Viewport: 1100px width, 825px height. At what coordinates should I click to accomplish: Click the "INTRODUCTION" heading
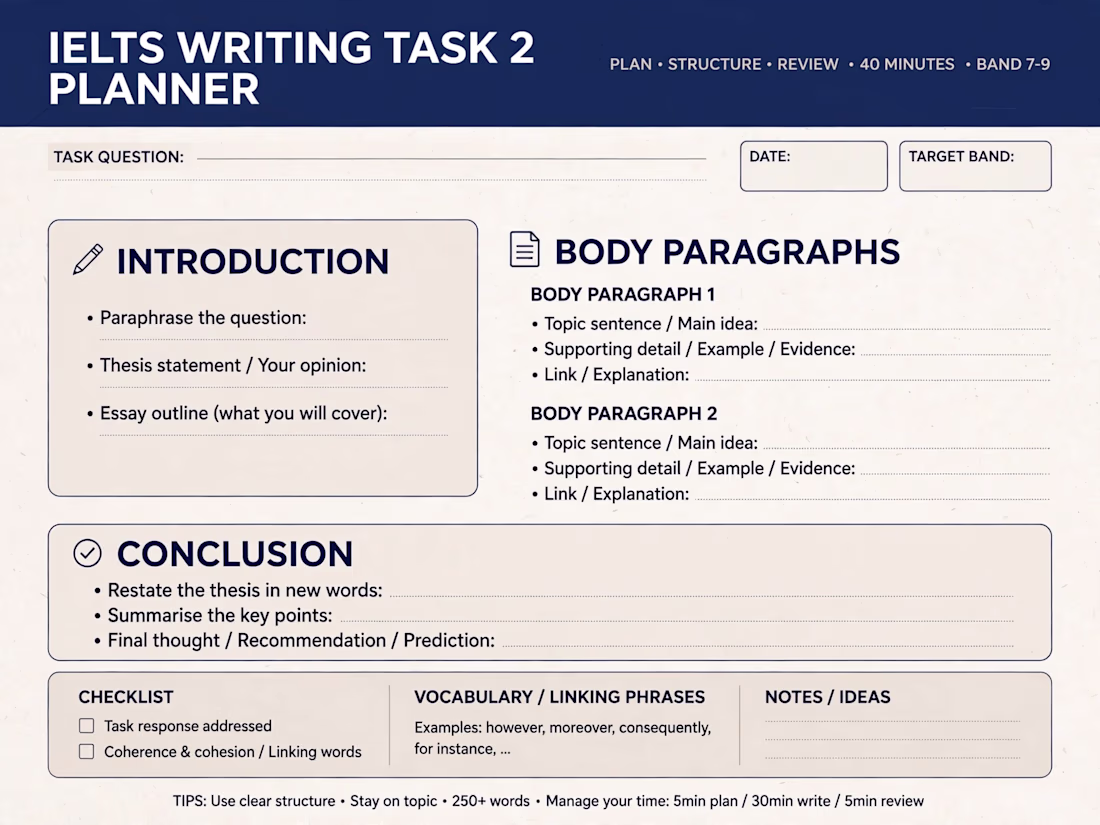(253, 261)
